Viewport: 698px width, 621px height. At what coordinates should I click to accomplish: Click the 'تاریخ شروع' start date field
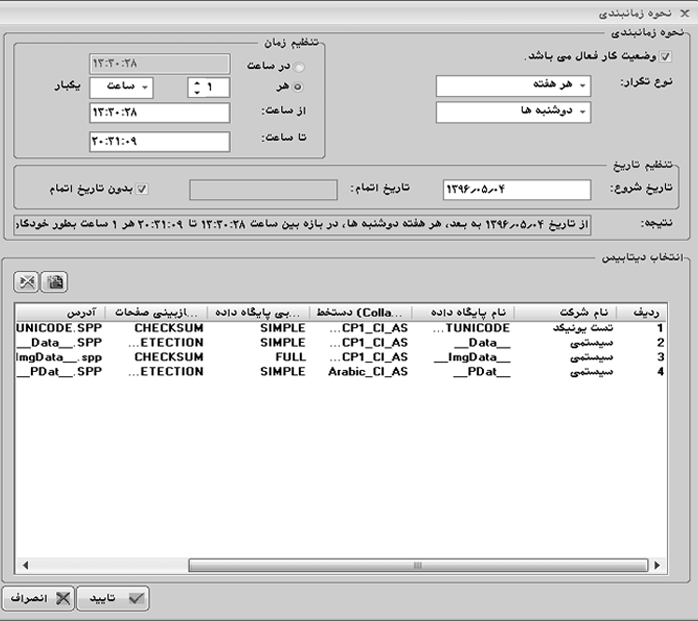(x=502, y=189)
